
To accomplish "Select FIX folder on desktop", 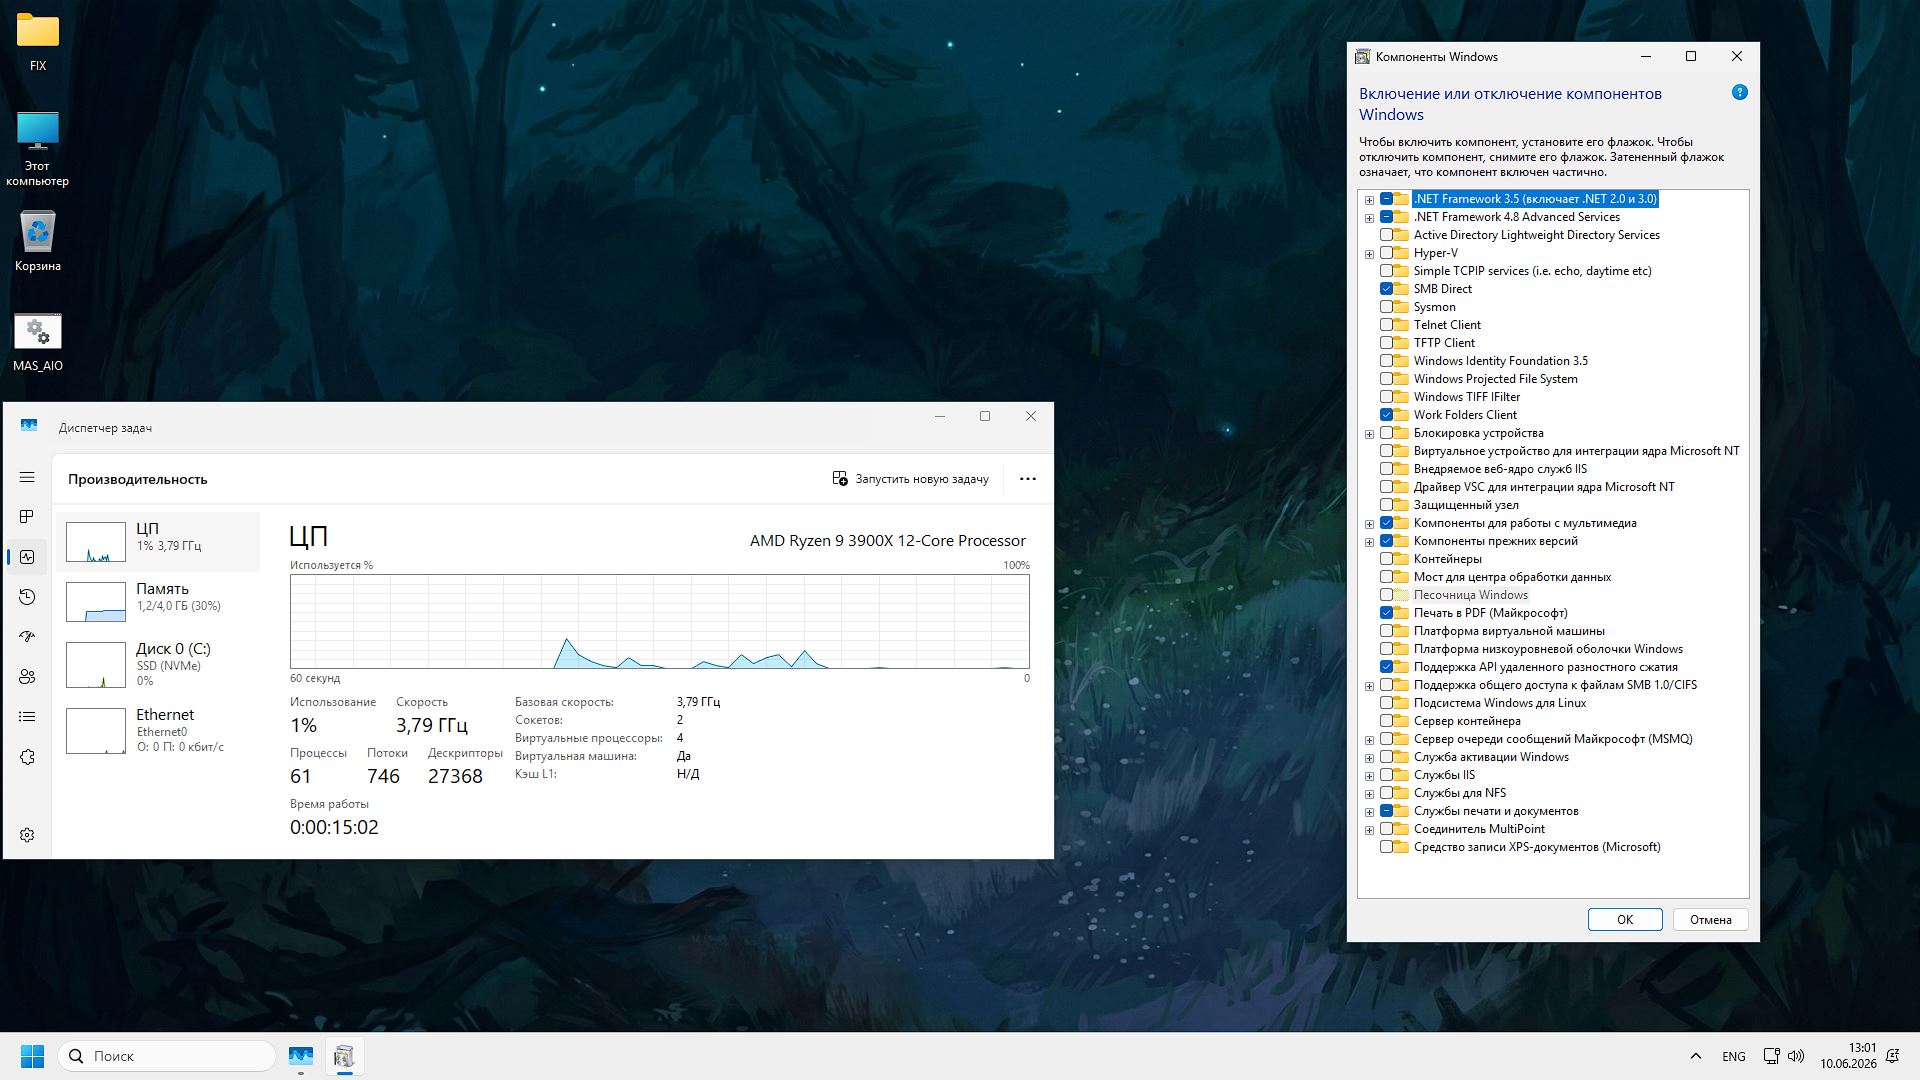I will pyautogui.click(x=38, y=42).
